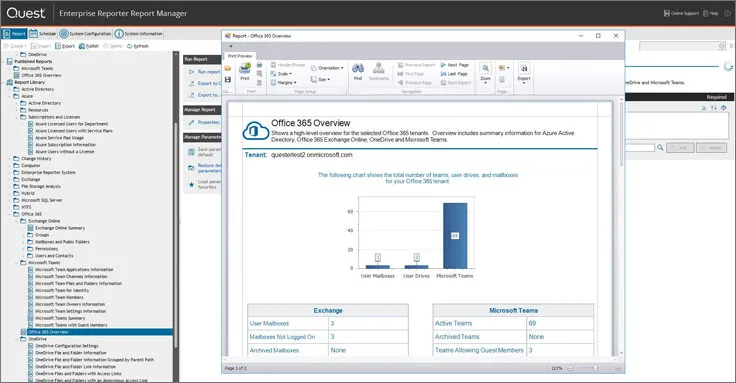Open the Scale dropdown
The image size is (736, 383).
pyautogui.click(x=281, y=74)
